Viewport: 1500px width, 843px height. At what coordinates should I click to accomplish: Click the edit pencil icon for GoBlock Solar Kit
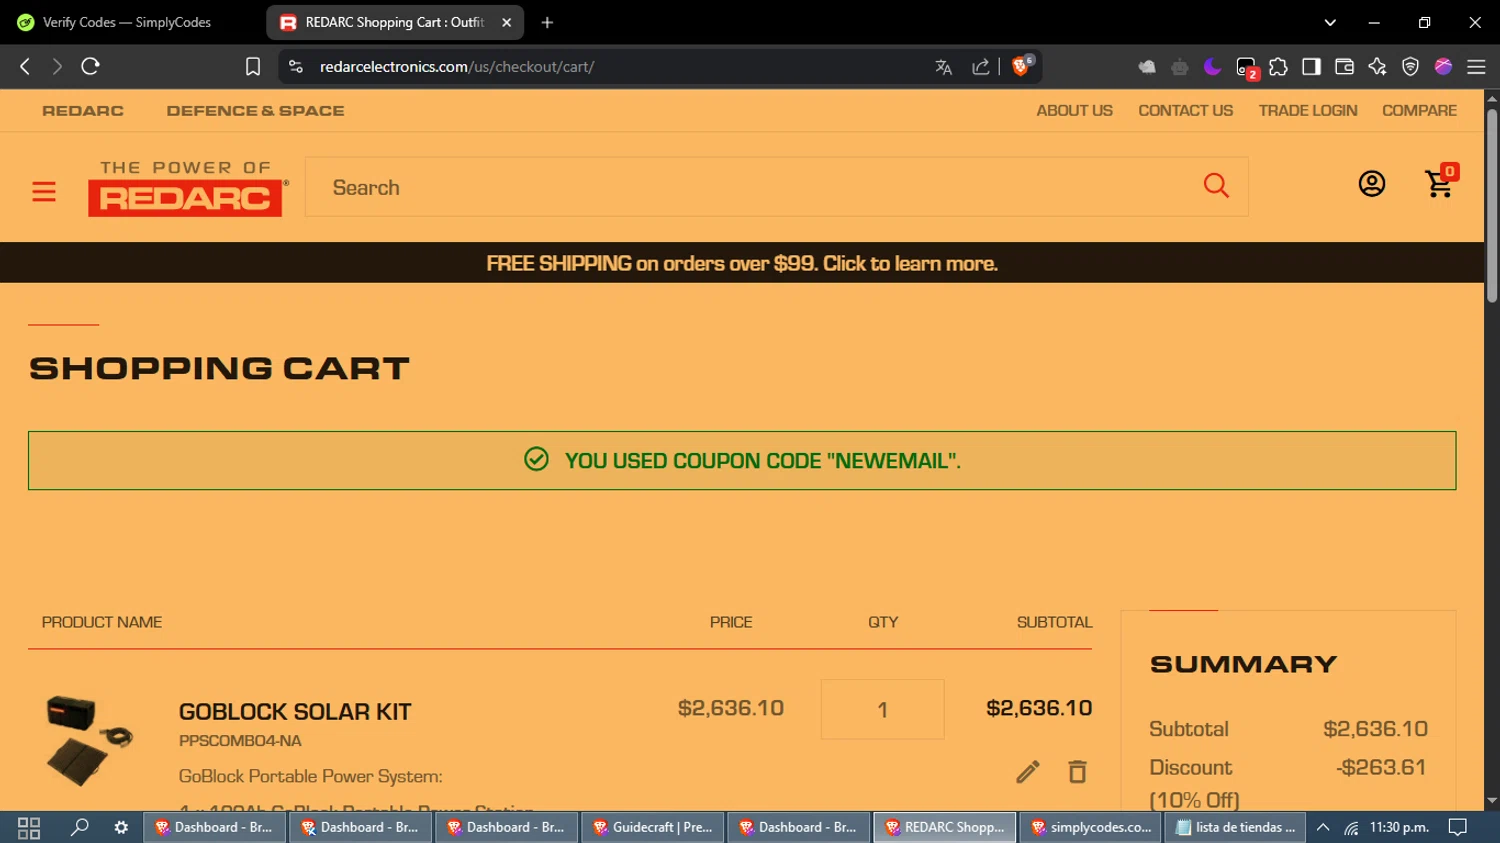1028,772
